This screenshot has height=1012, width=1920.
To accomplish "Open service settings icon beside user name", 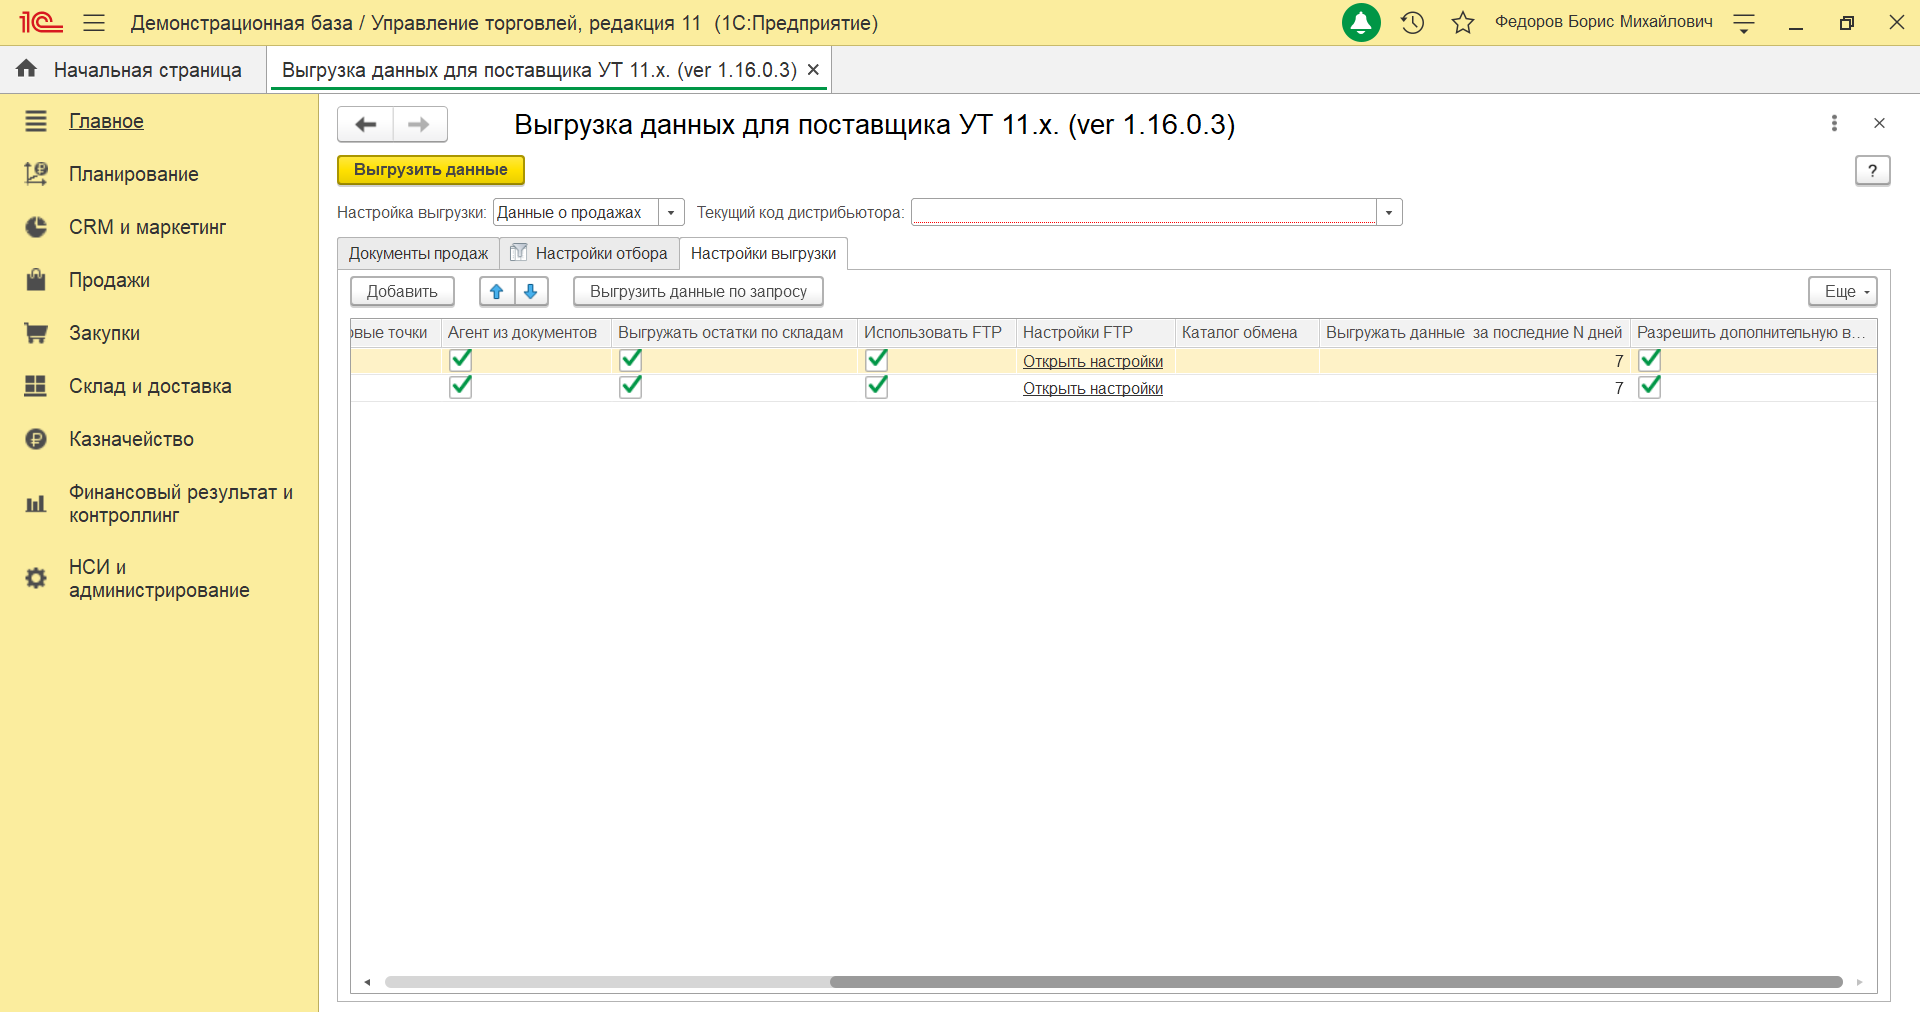I will pyautogui.click(x=1744, y=23).
